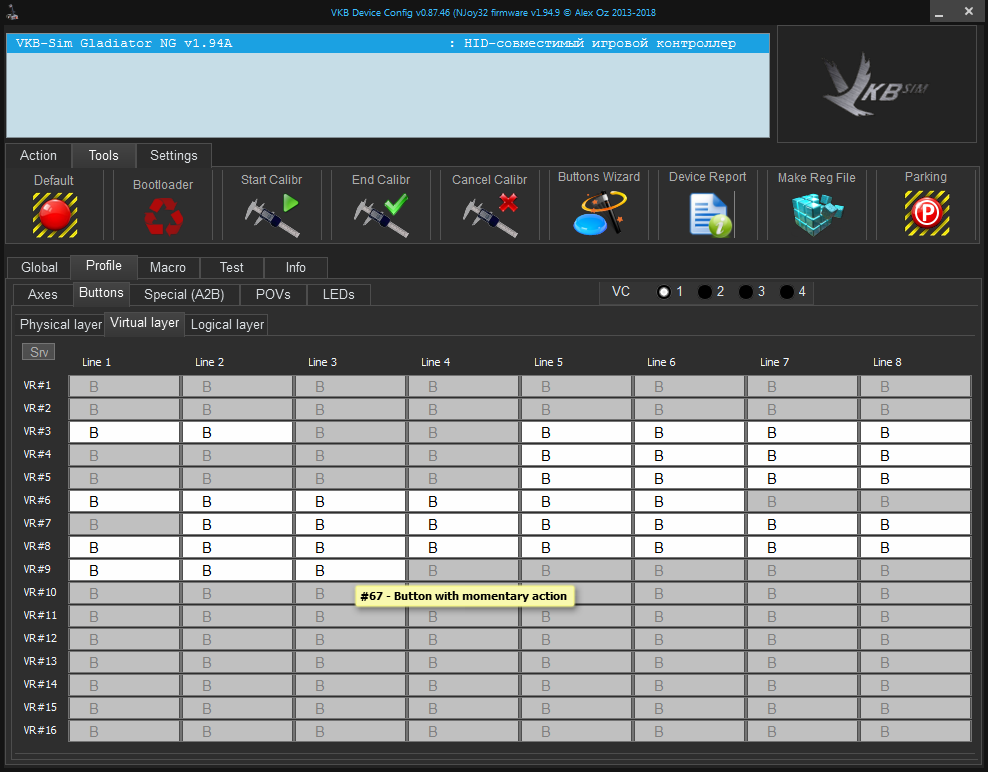988x772 pixels.
Task: Click the Parking icon
Action: tap(926, 214)
